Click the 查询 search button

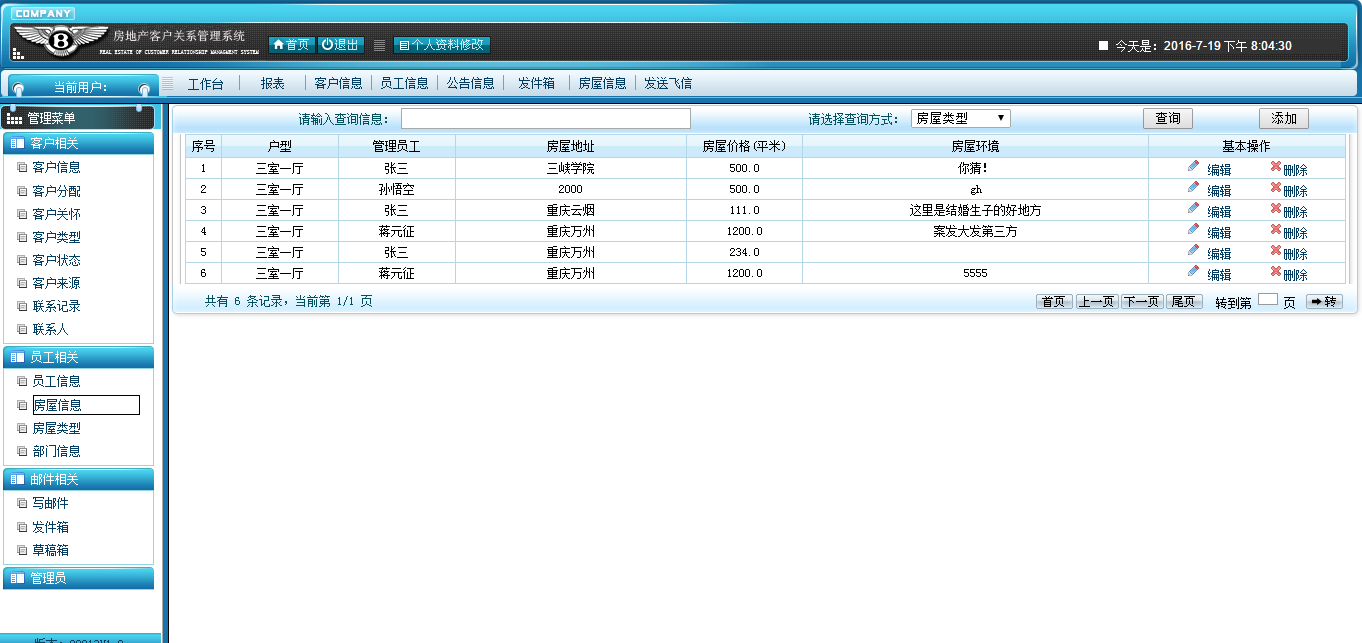1168,118
